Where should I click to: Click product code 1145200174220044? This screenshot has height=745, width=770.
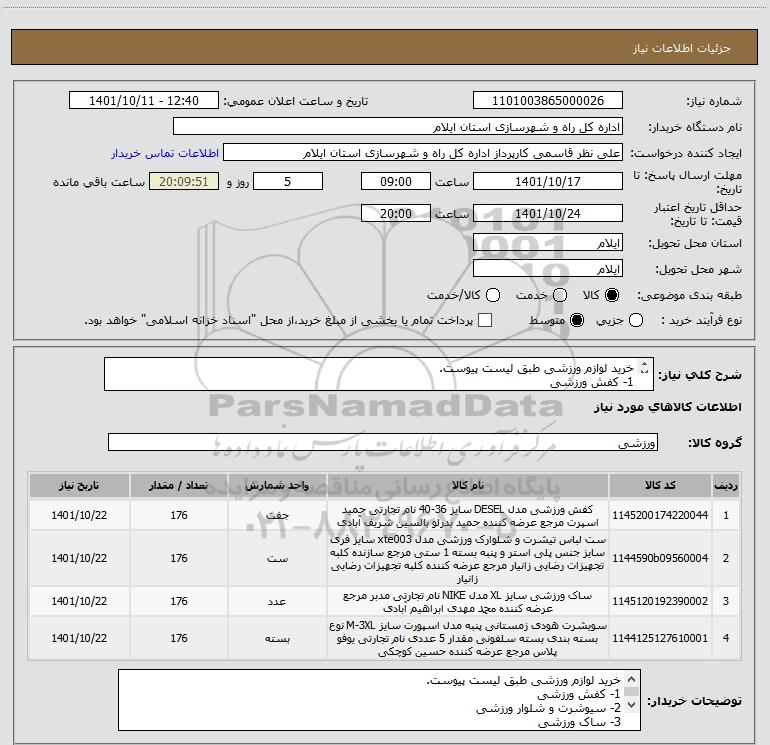tap(660, 515)
